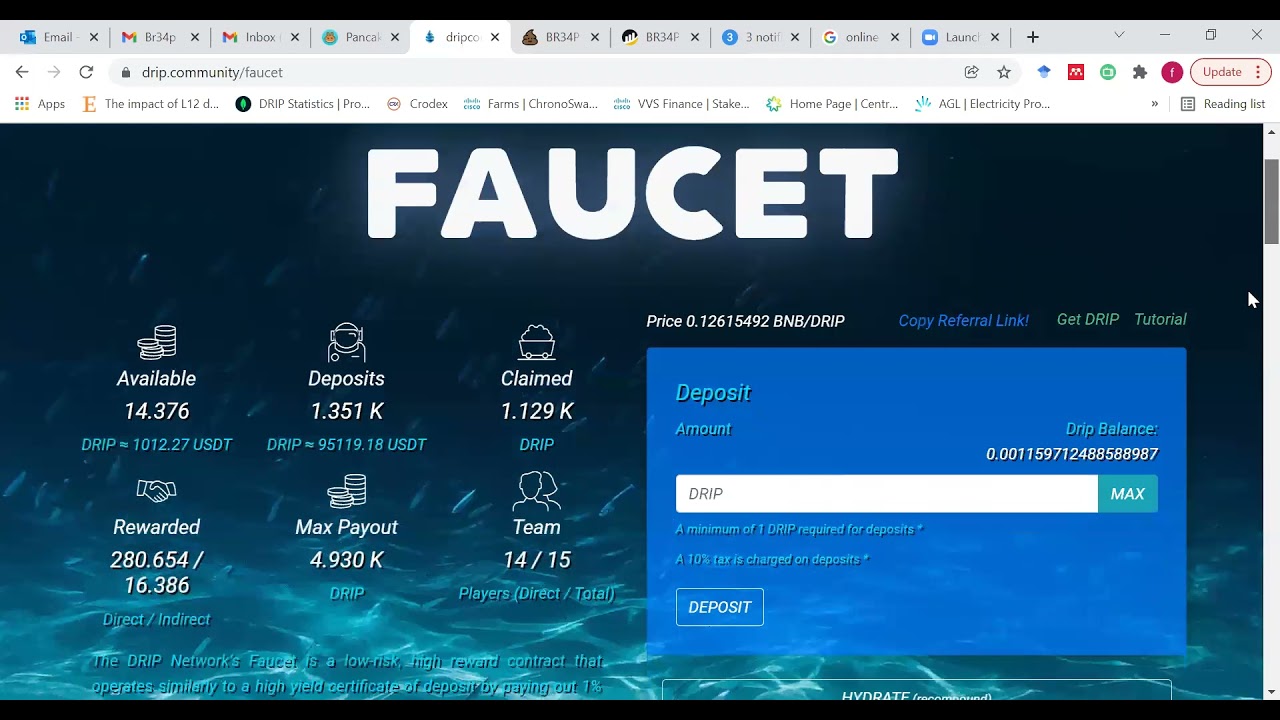Focus the DRIP amount input field
Image resolution: width=1280 pixels, height=720 pixels.
point(887,494)
